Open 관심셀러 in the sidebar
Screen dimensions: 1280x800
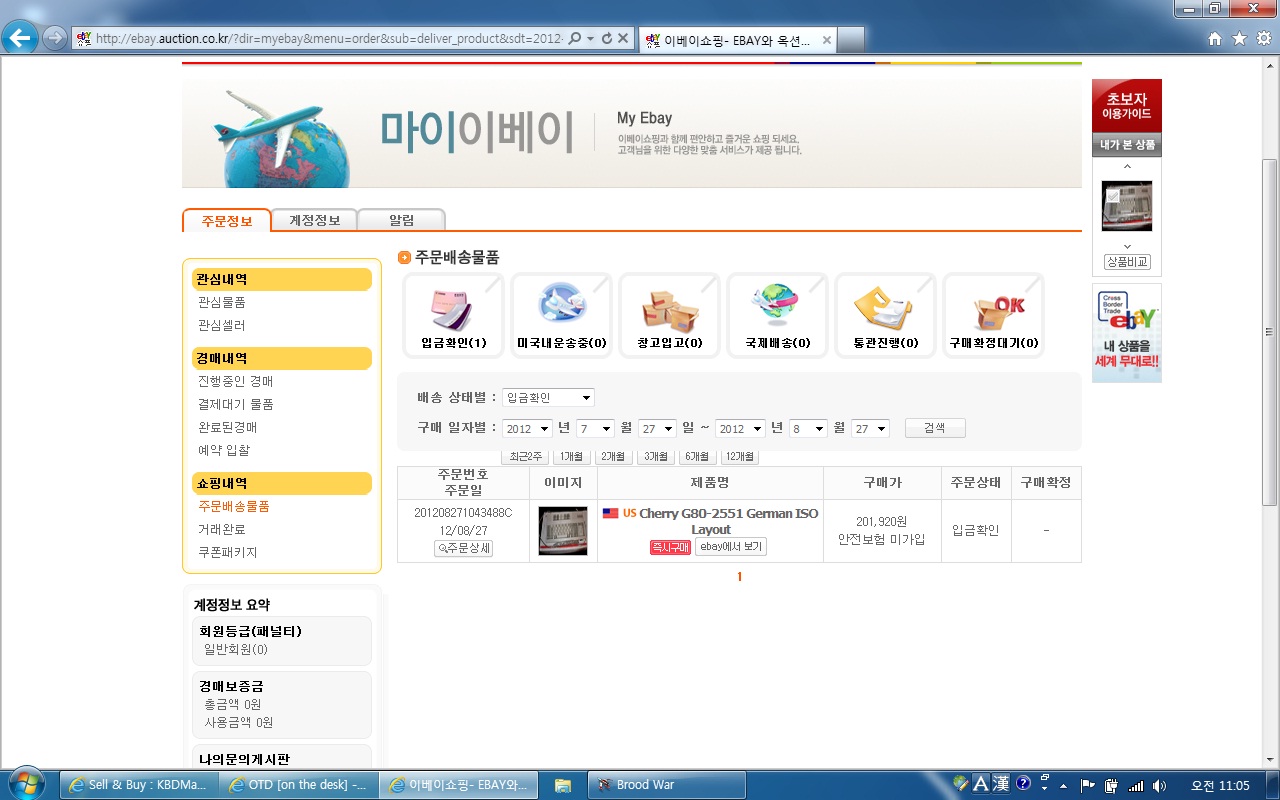click(222, 325)
